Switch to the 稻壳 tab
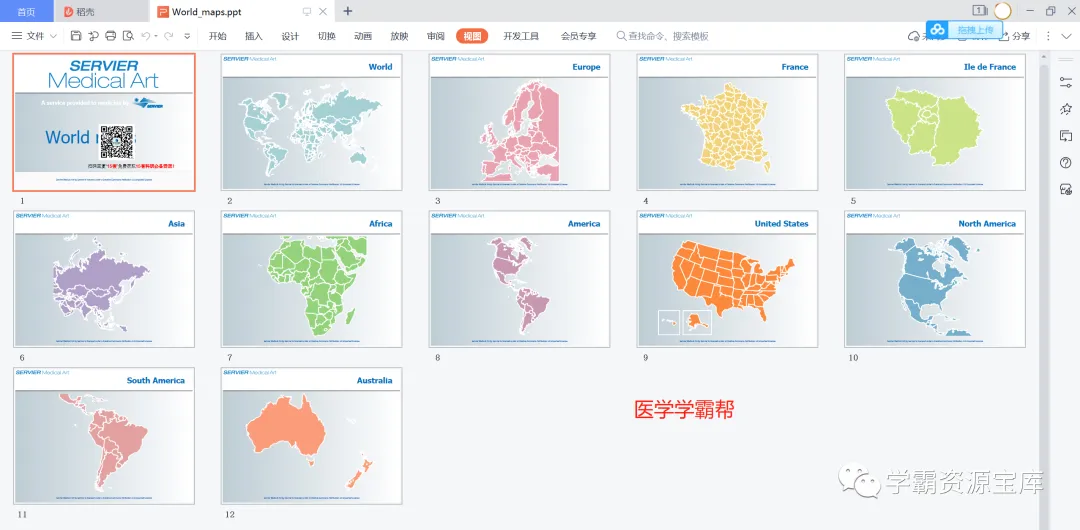This screenshot has height=530, width=1080. [x=101, y=12]
